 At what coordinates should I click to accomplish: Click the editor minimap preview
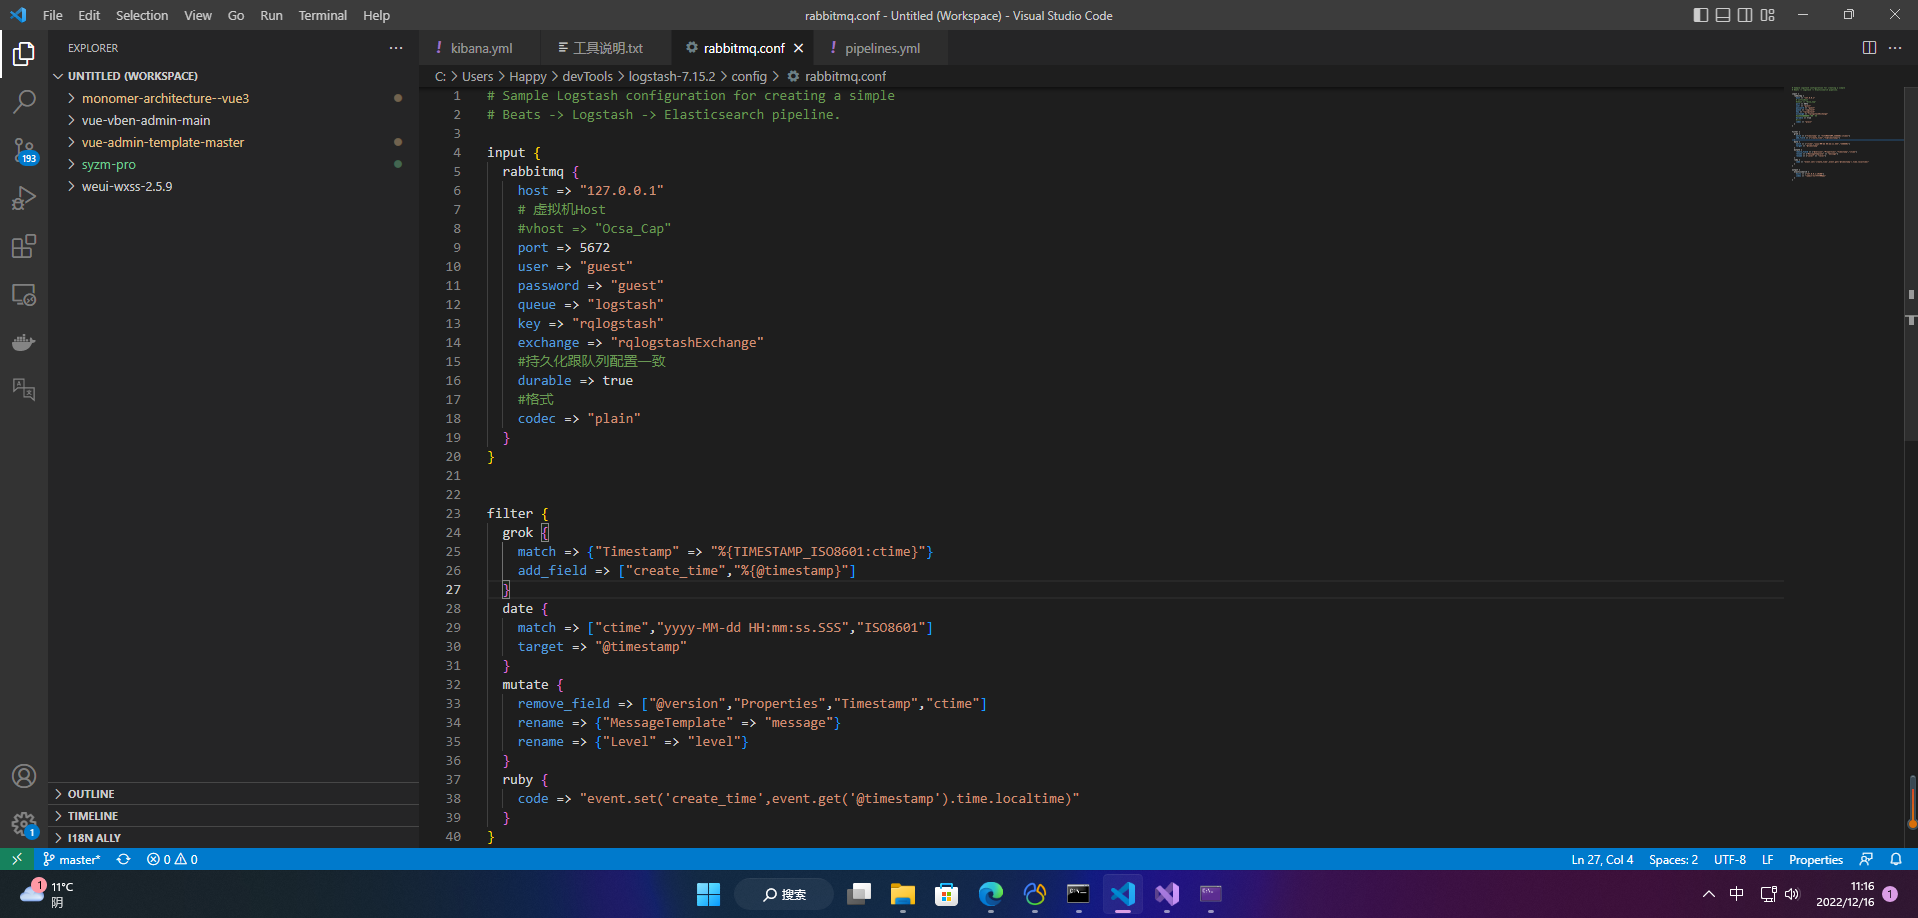[1845, 133]
